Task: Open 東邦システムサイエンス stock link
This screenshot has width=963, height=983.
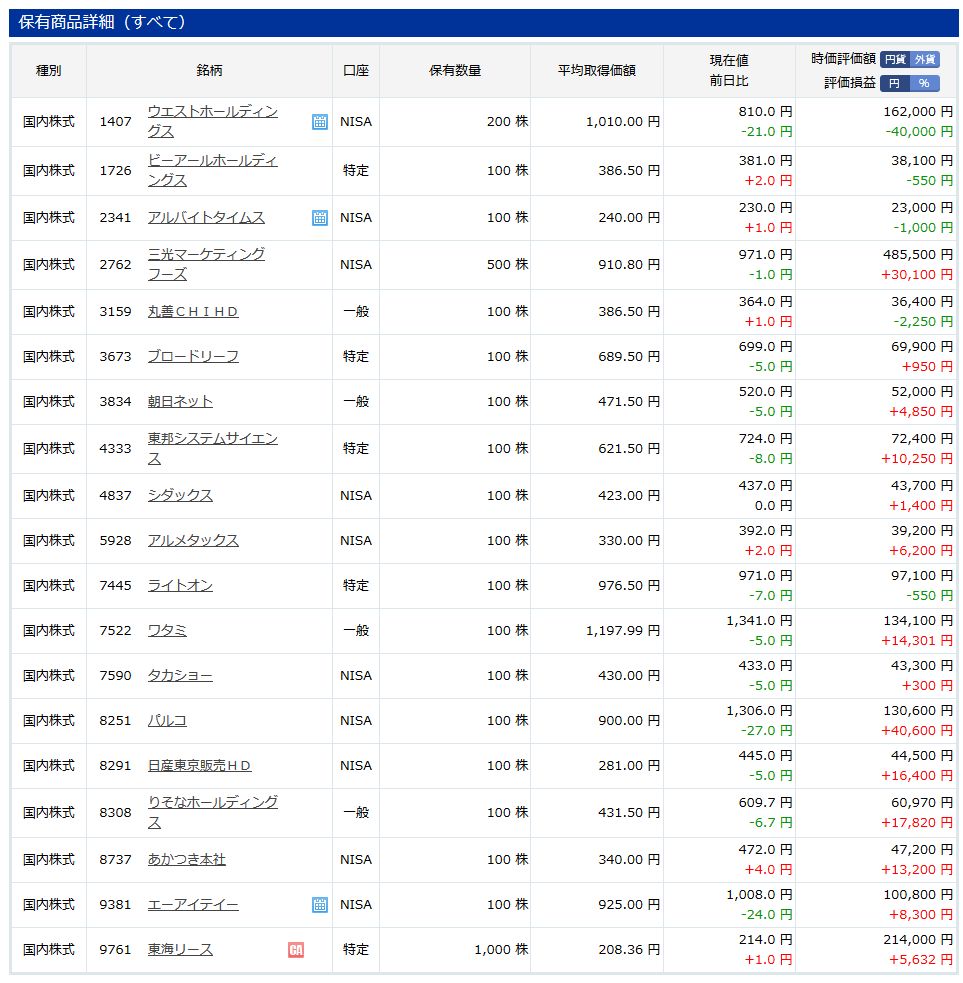Action: pyautogui.click(x=213, y=449)
